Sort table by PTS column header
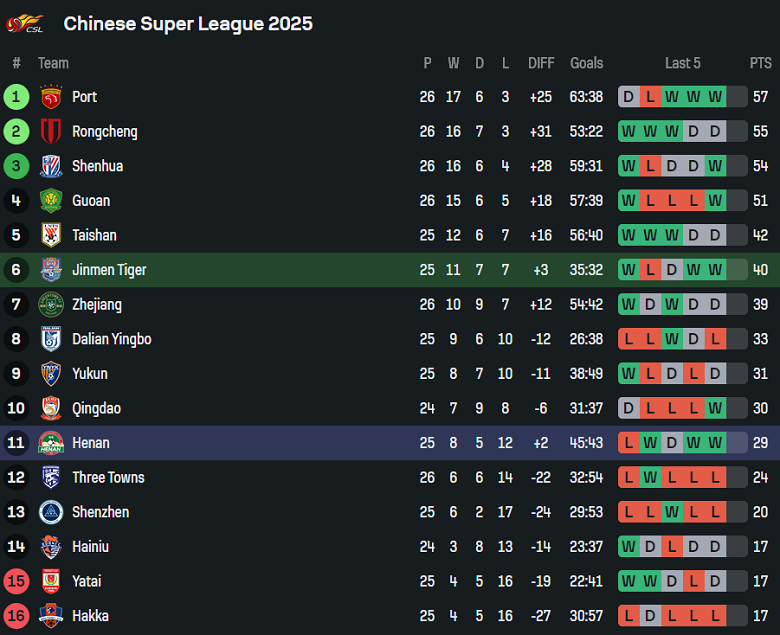The width and height of the screenshot is (780, 635). pos(760,63)
